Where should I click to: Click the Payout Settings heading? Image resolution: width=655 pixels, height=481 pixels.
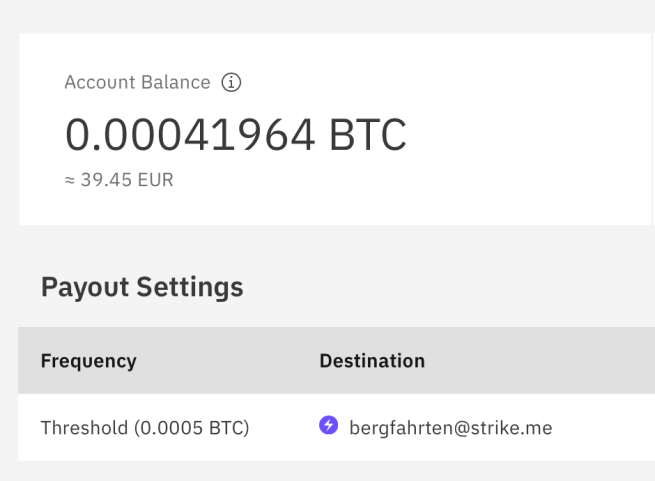click(142, 288)
